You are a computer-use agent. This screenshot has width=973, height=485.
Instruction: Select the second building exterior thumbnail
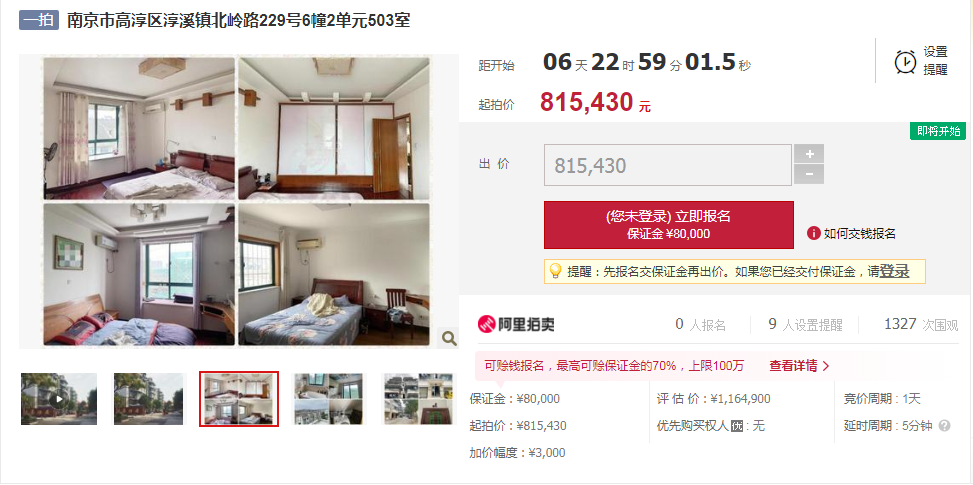click(x=149, y=399)
